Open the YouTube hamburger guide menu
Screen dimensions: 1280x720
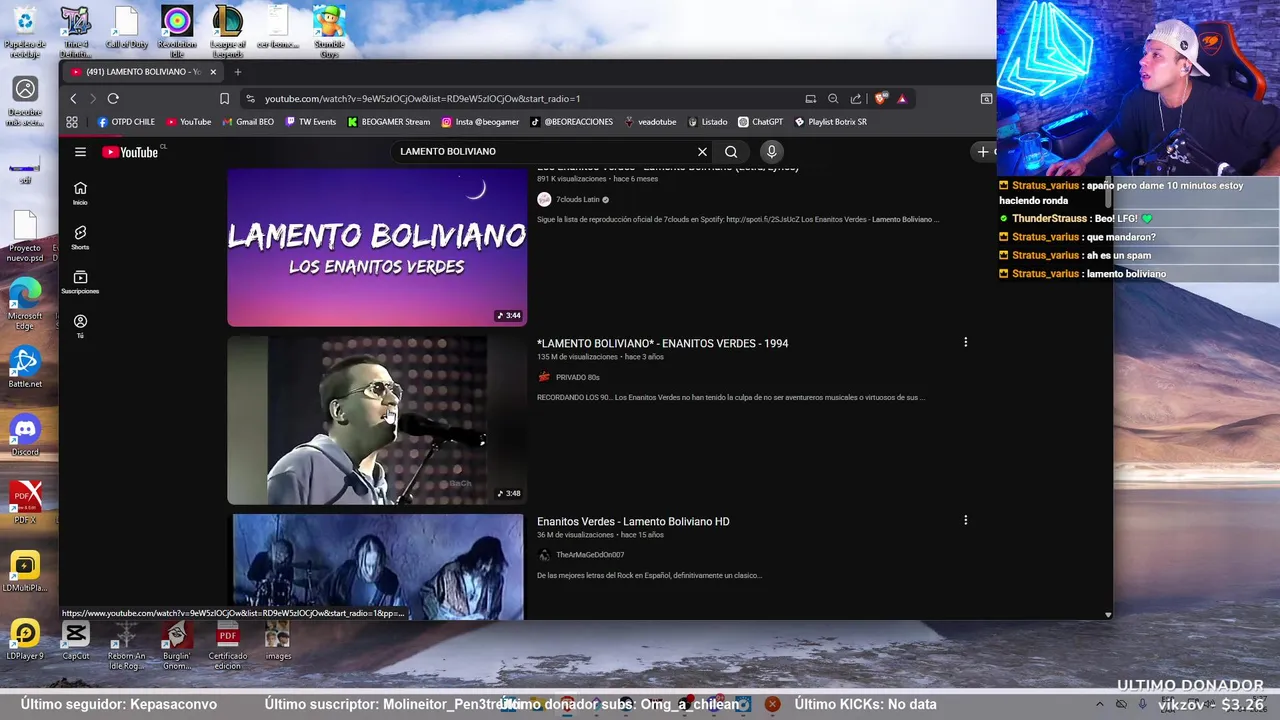(x=80, y=152)
